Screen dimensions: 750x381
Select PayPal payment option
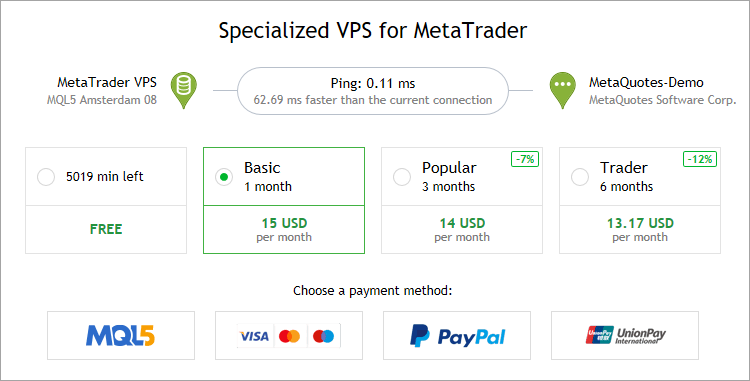457,336
